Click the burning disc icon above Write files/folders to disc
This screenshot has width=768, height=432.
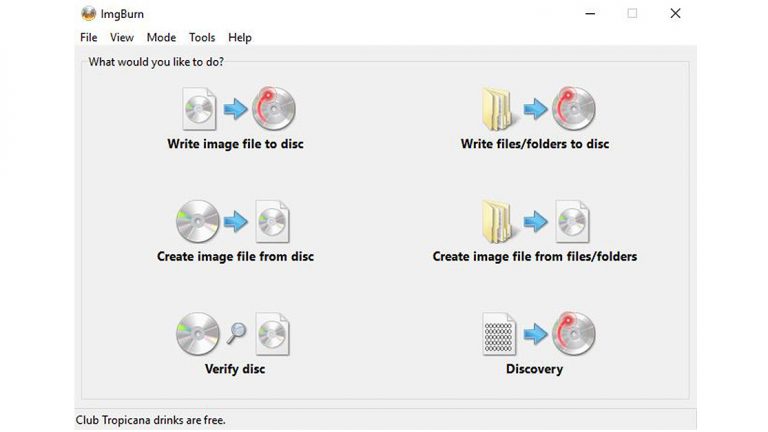[x=574, y=108]
